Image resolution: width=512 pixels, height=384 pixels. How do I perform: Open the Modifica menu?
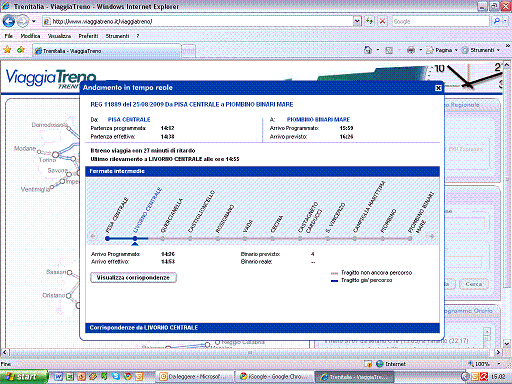(x=30, y=36)
